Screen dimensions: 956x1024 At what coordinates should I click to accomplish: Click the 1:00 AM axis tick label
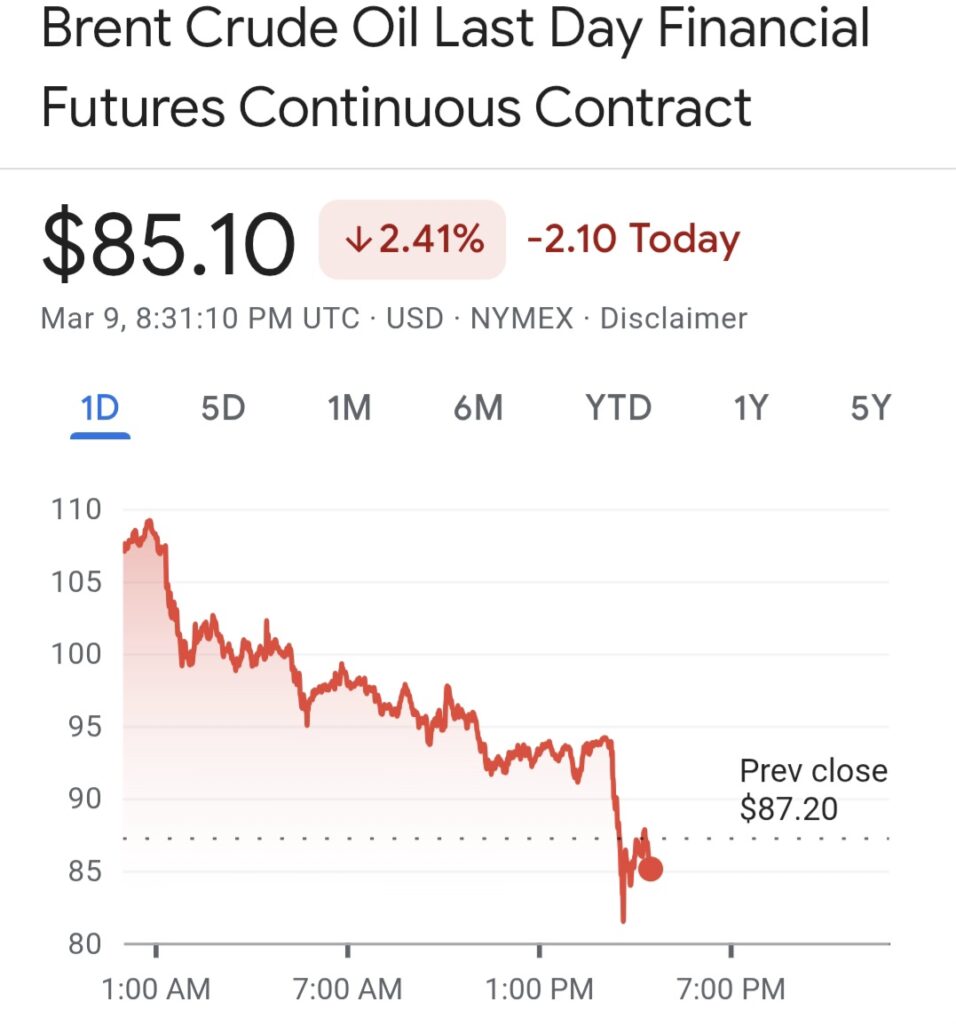pyautogui.click(x=157, y=990)
